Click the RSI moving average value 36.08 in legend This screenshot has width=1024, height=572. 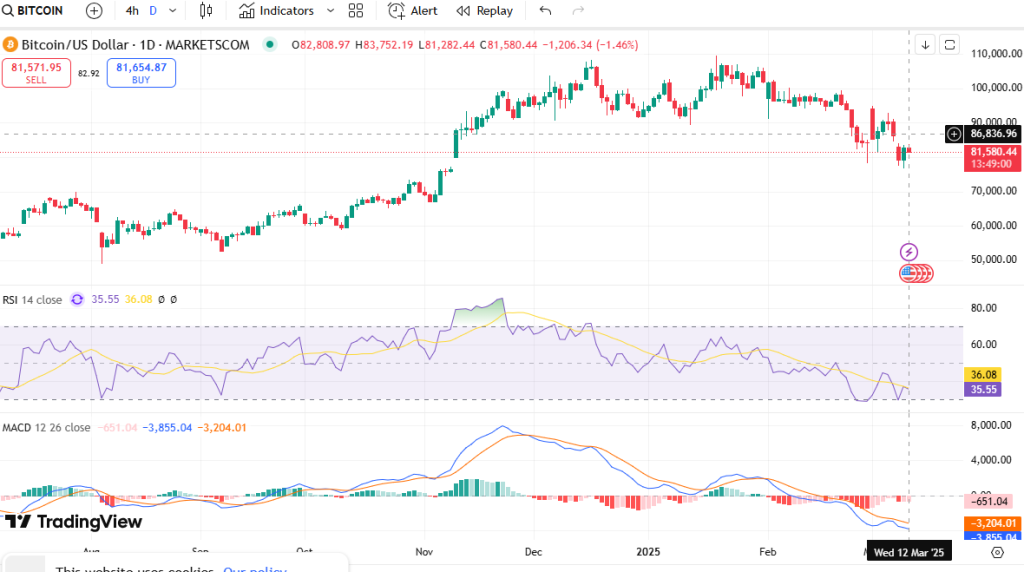138,299
